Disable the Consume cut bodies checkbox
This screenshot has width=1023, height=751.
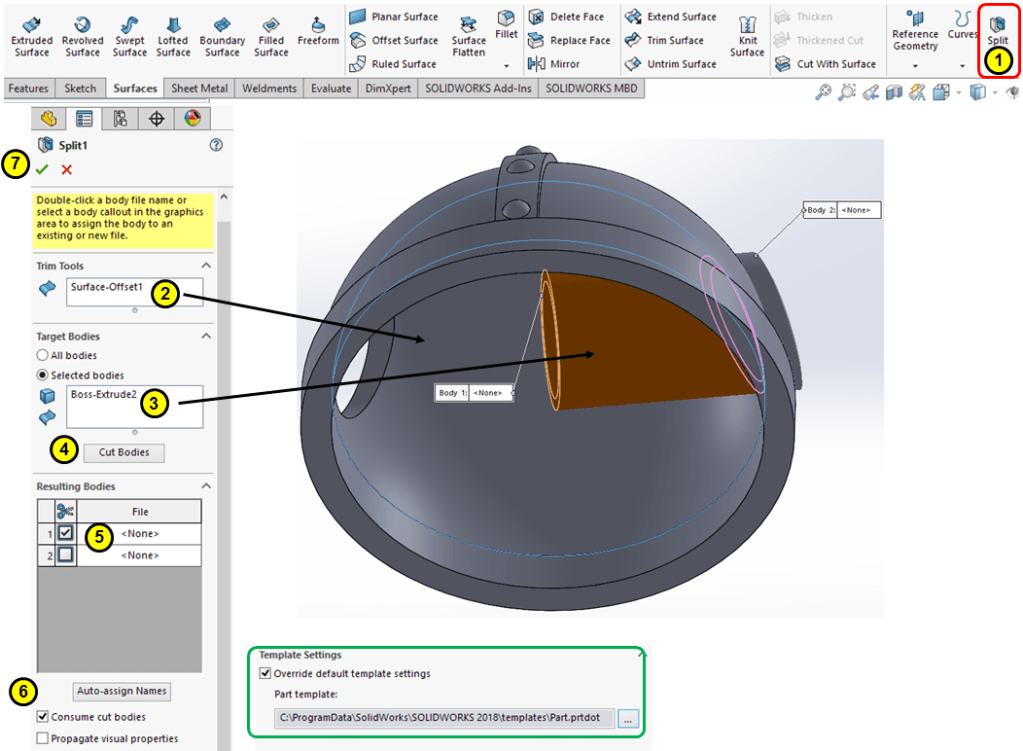click(43, 717)
